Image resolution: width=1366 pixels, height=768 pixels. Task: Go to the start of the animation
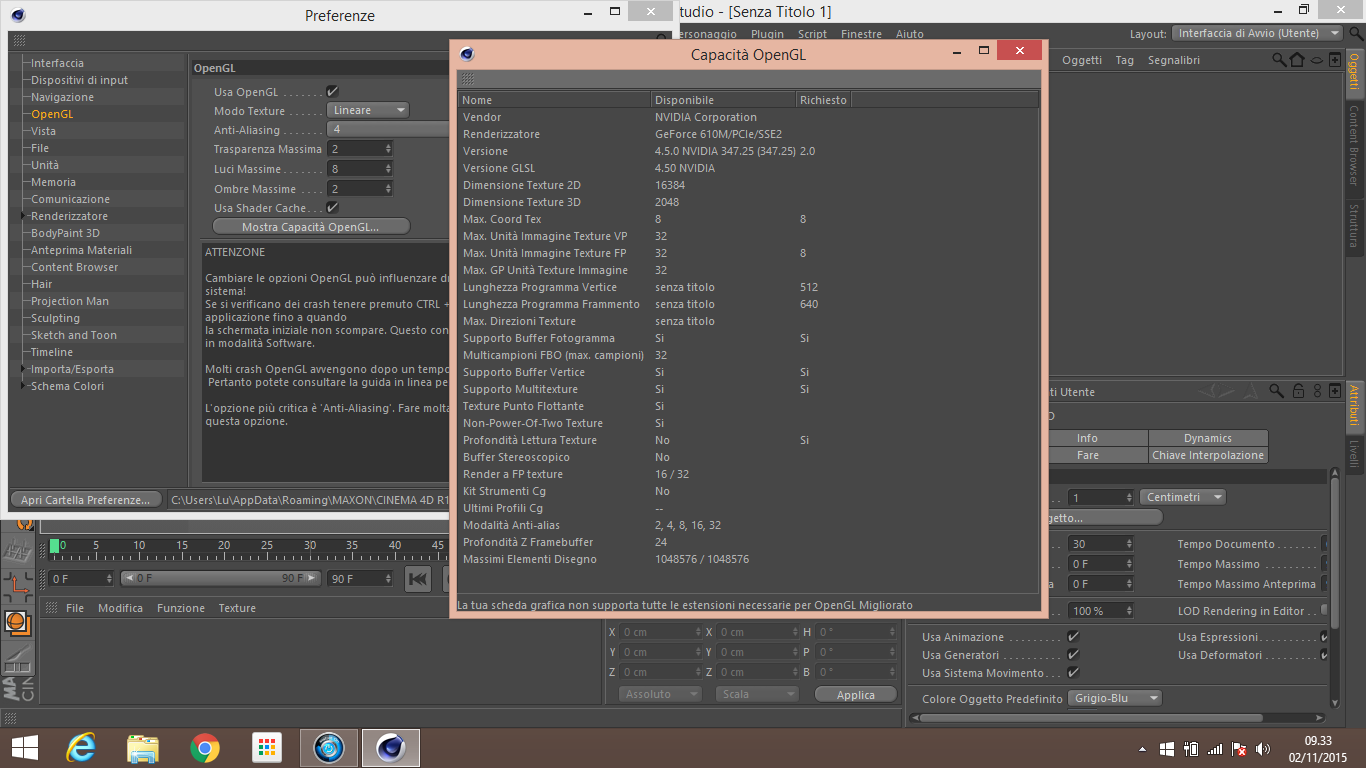419,578
